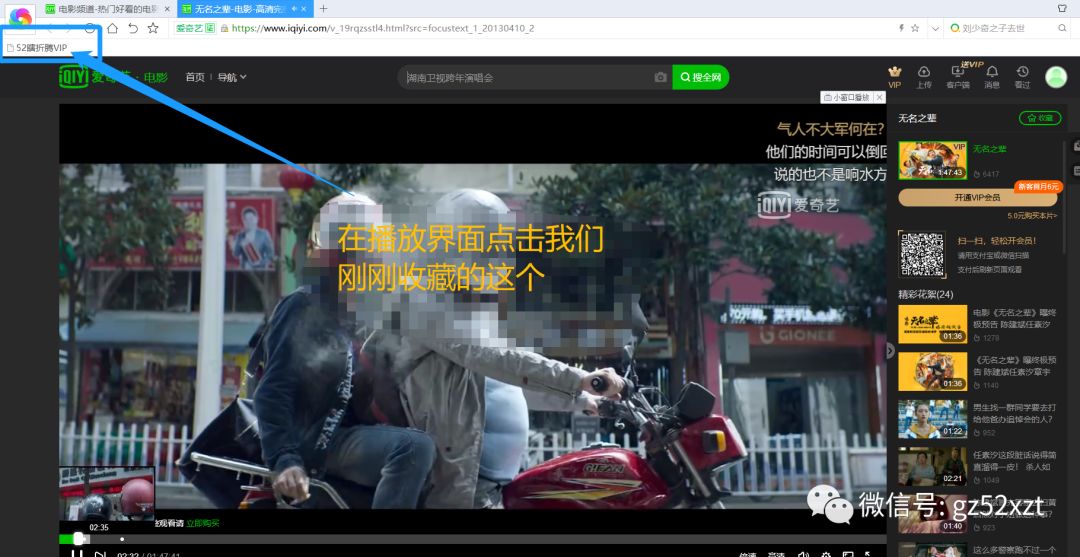Screen dimensions: 1080x557
Task: Play the 02:21 任素汐 clip
Action: 933,467
